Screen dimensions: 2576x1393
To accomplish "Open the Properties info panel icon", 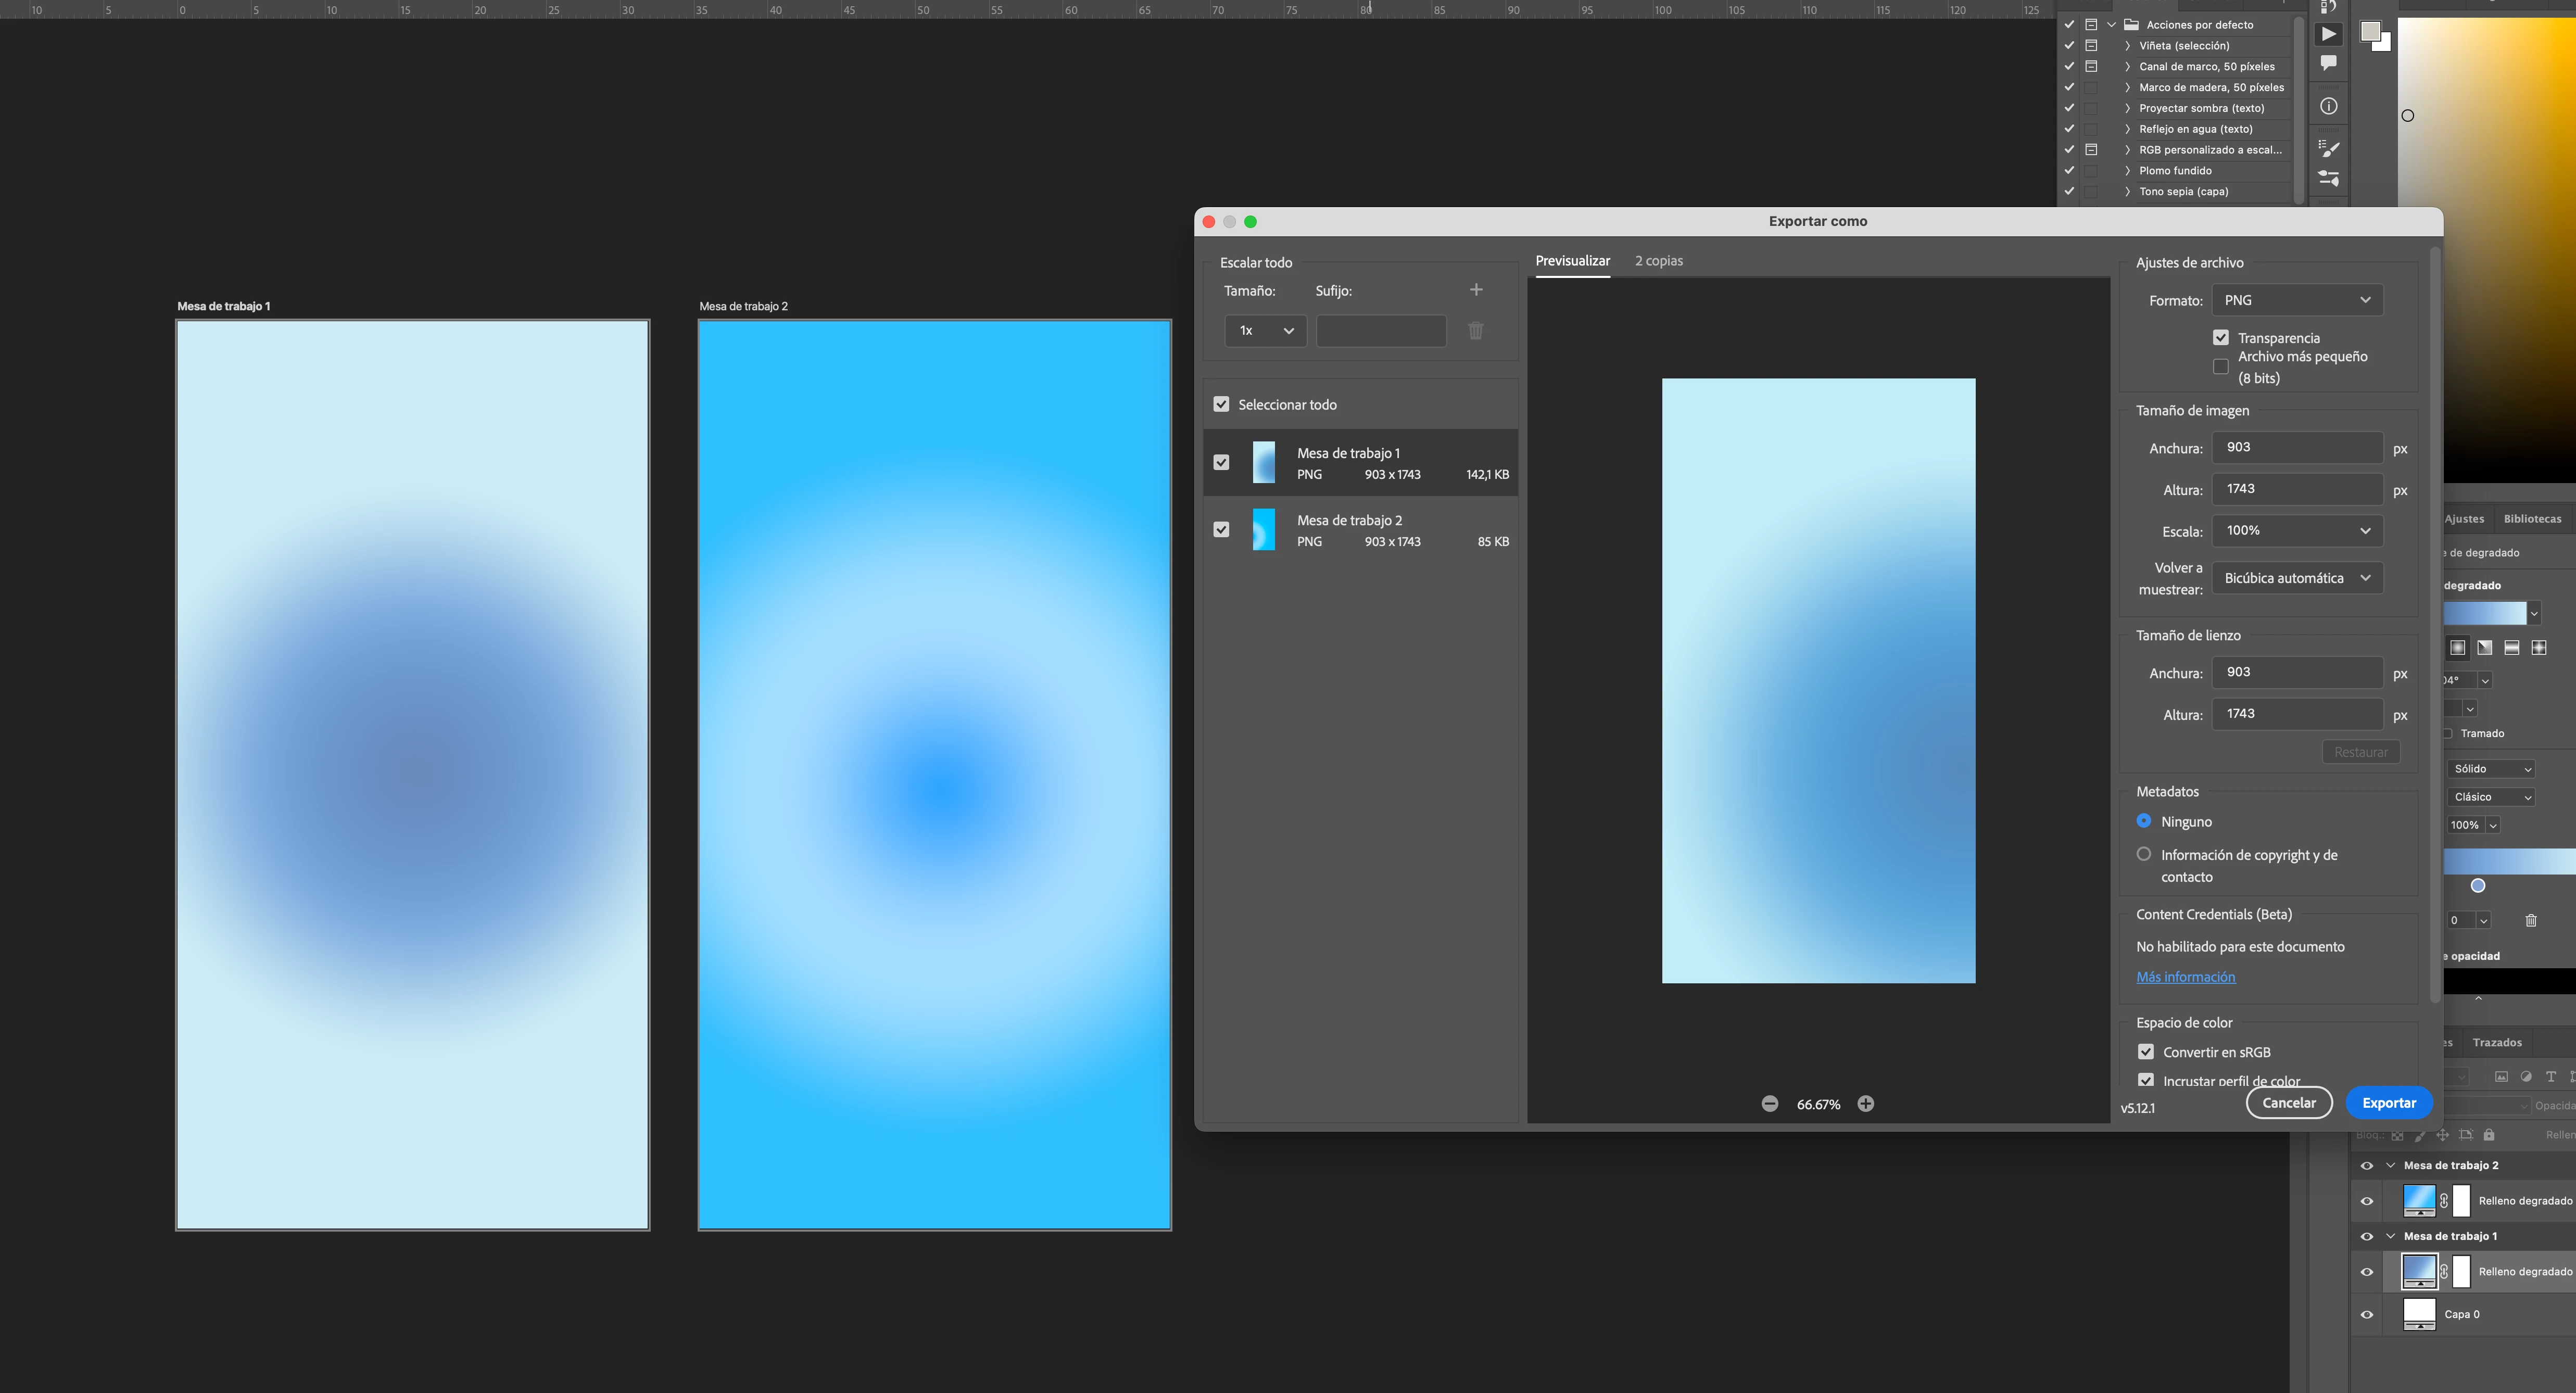I will click(x=2329, y=106).
